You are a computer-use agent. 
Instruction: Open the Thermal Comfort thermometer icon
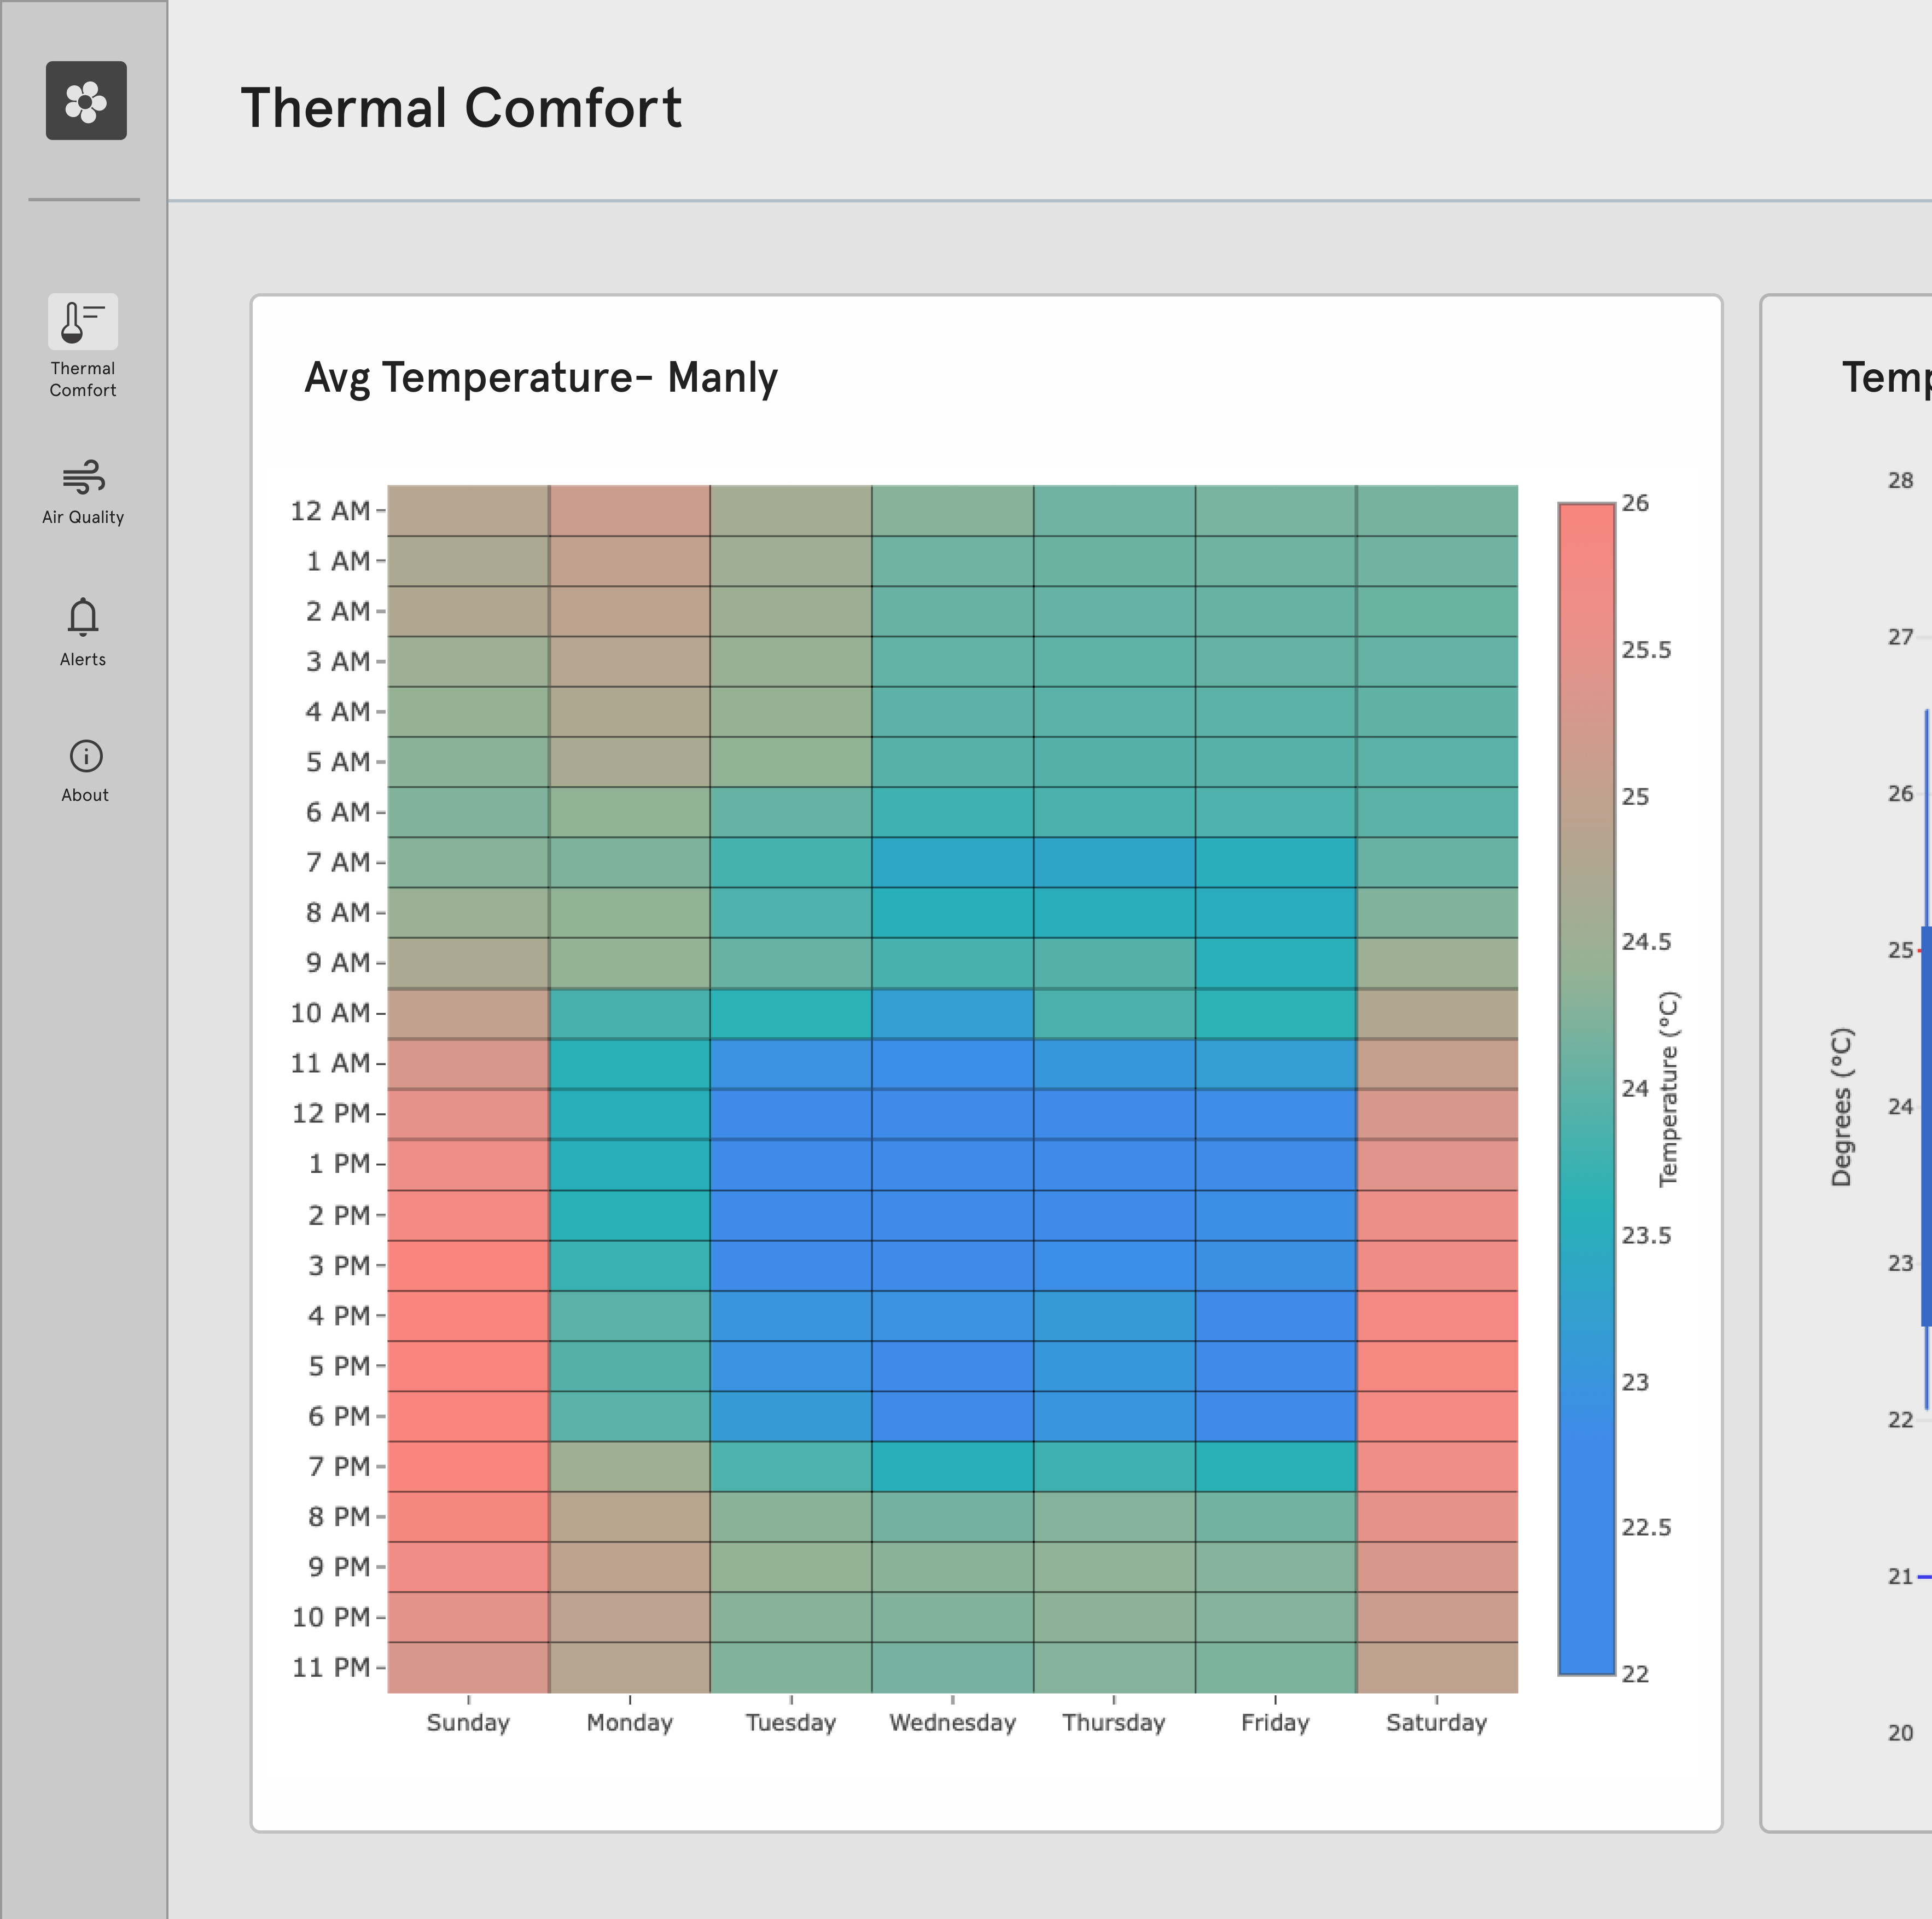(83, 321)
